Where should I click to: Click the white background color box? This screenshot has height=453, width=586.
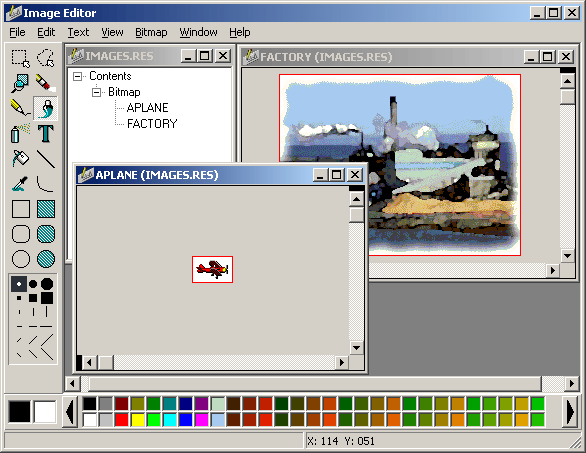tap(45, 412)
